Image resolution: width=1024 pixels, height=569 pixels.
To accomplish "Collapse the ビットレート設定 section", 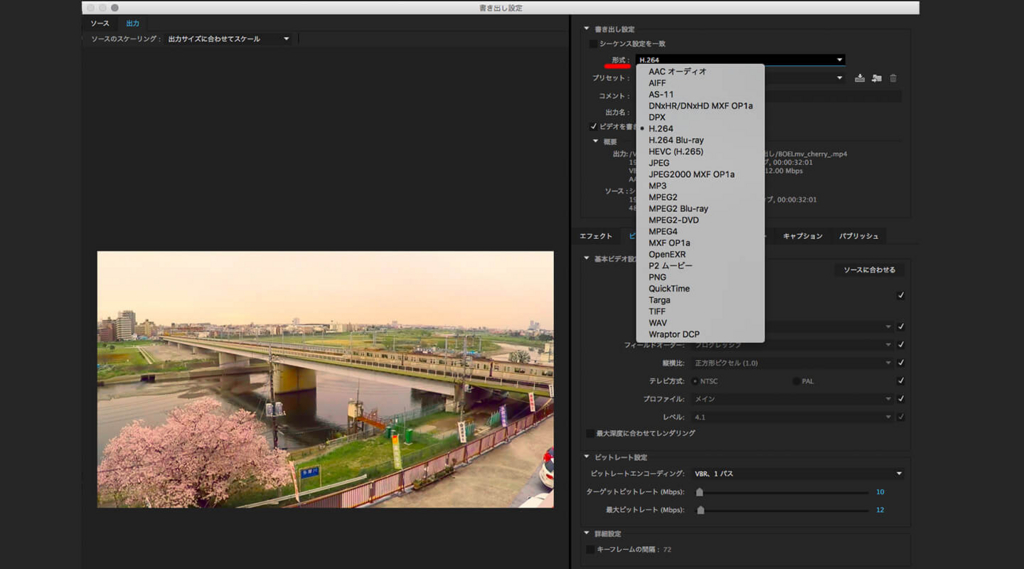I will (x=586, y=457).
